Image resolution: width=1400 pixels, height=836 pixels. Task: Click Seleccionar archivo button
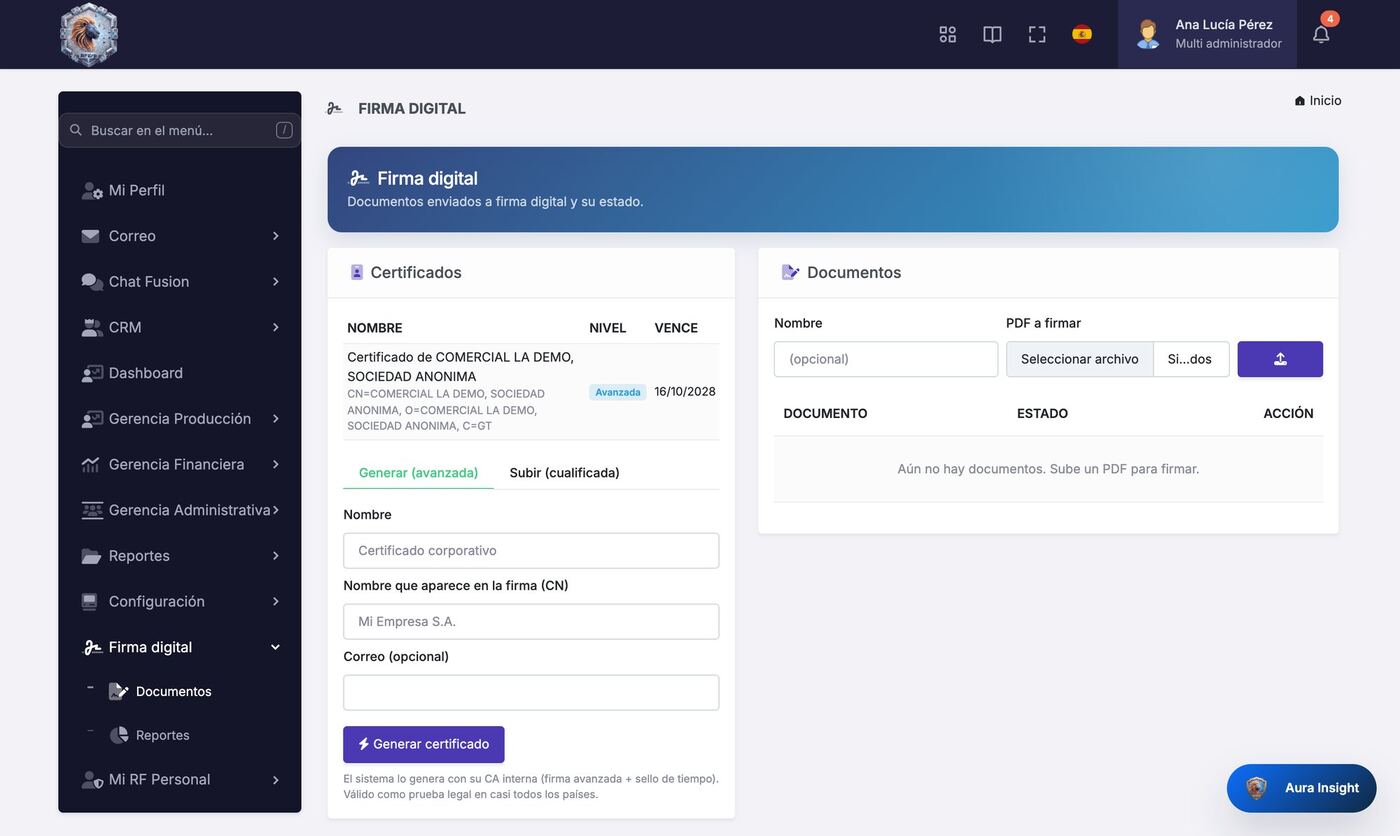(1080, 359)
